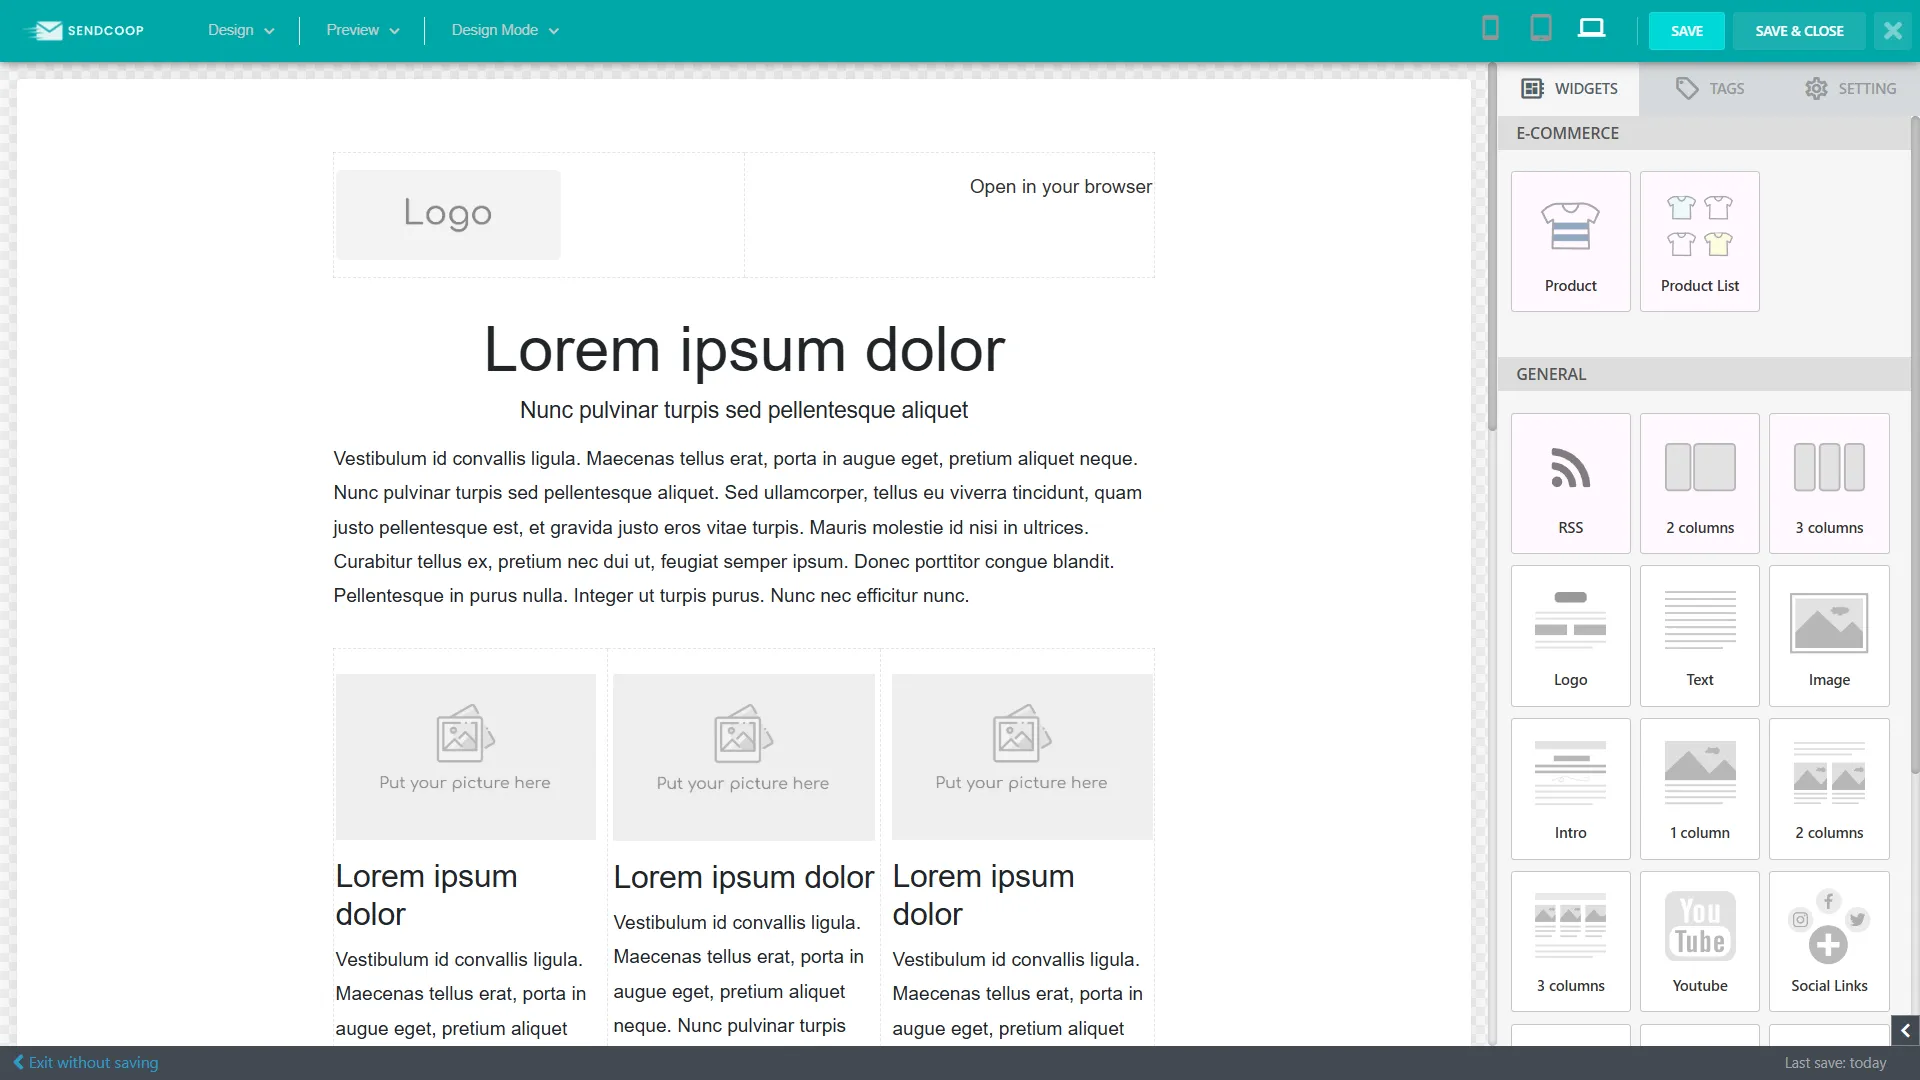Select the general 3 columns layout widget
The width and height of the screenshot is (1920, 1080).
pos(1828,483)
